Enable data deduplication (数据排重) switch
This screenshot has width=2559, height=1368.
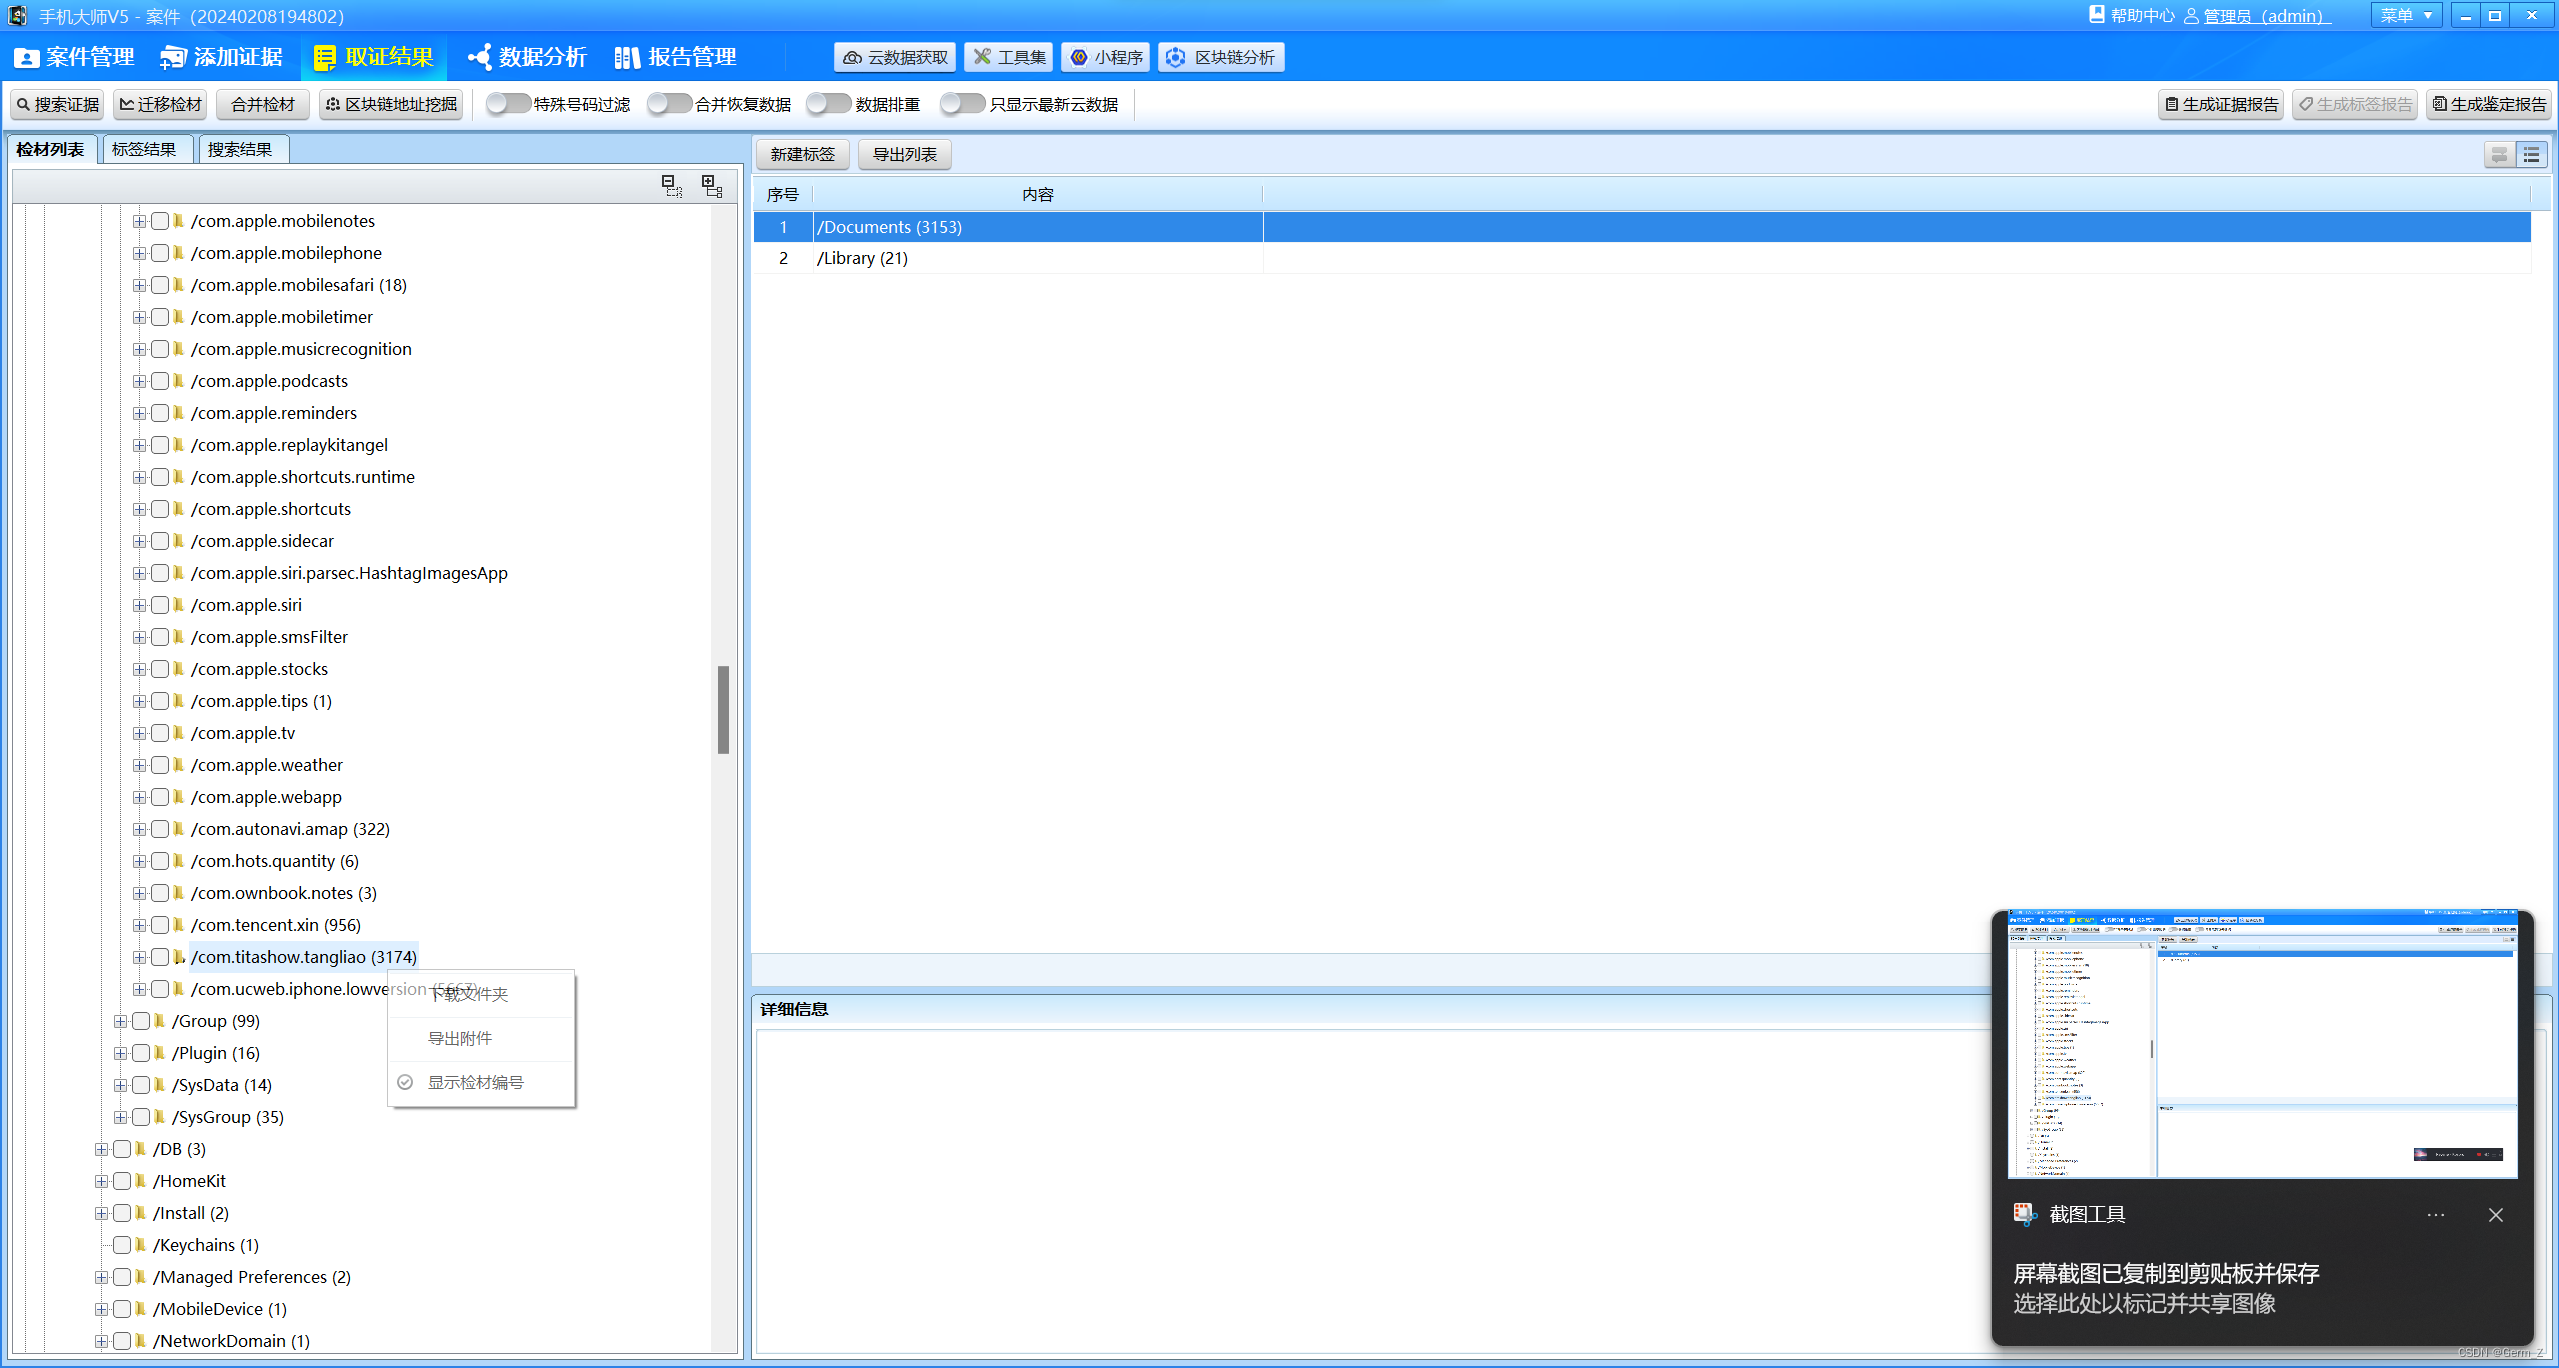828,104
